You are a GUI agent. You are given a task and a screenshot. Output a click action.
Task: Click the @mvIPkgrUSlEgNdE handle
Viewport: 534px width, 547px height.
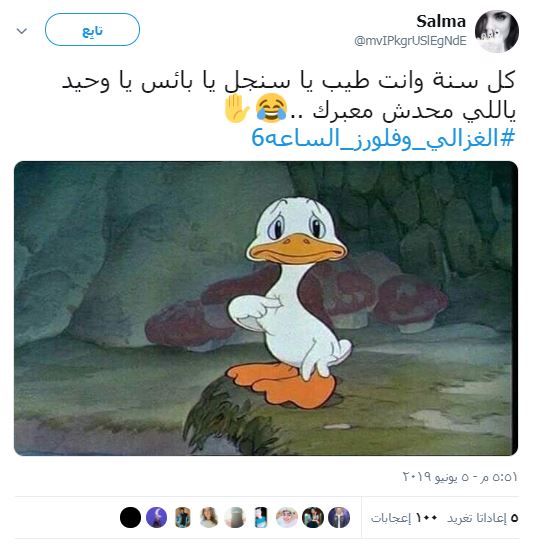coord(410,41)
